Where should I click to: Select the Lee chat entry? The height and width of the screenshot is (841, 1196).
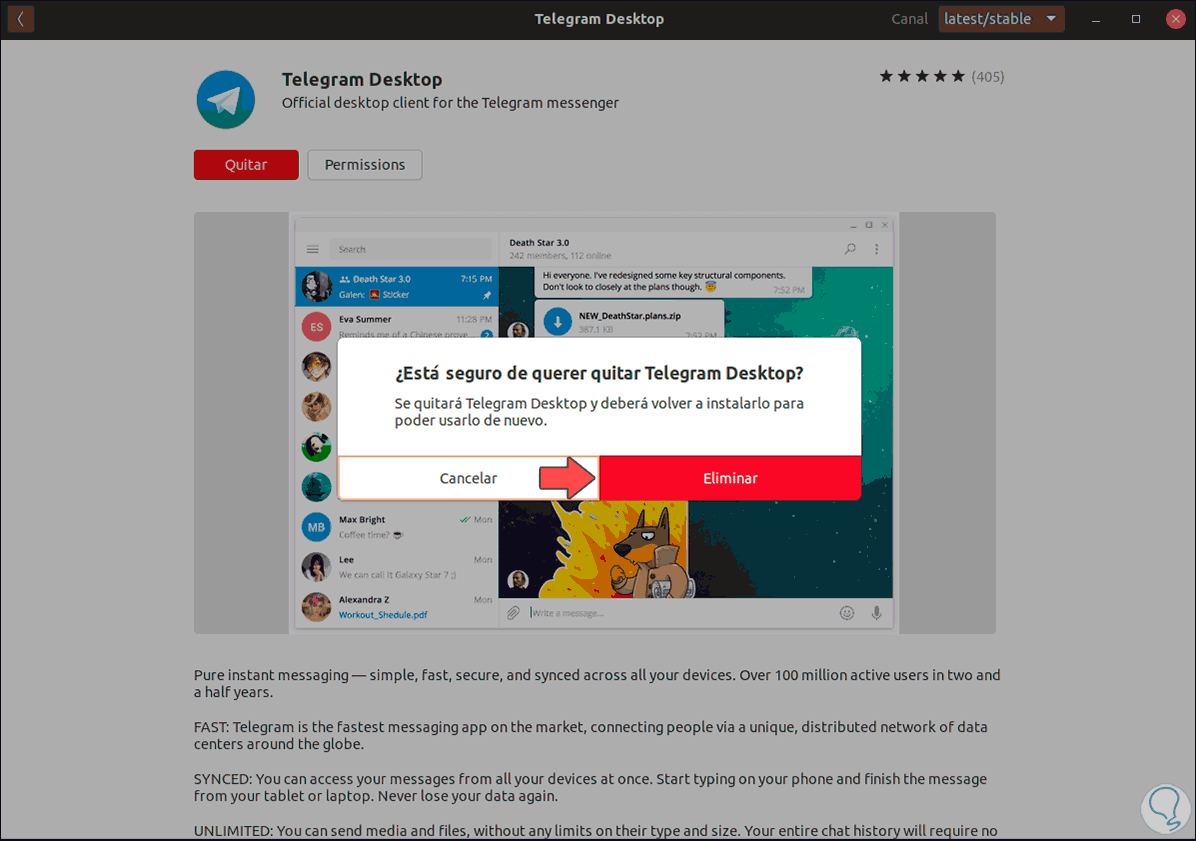[397, 567]
